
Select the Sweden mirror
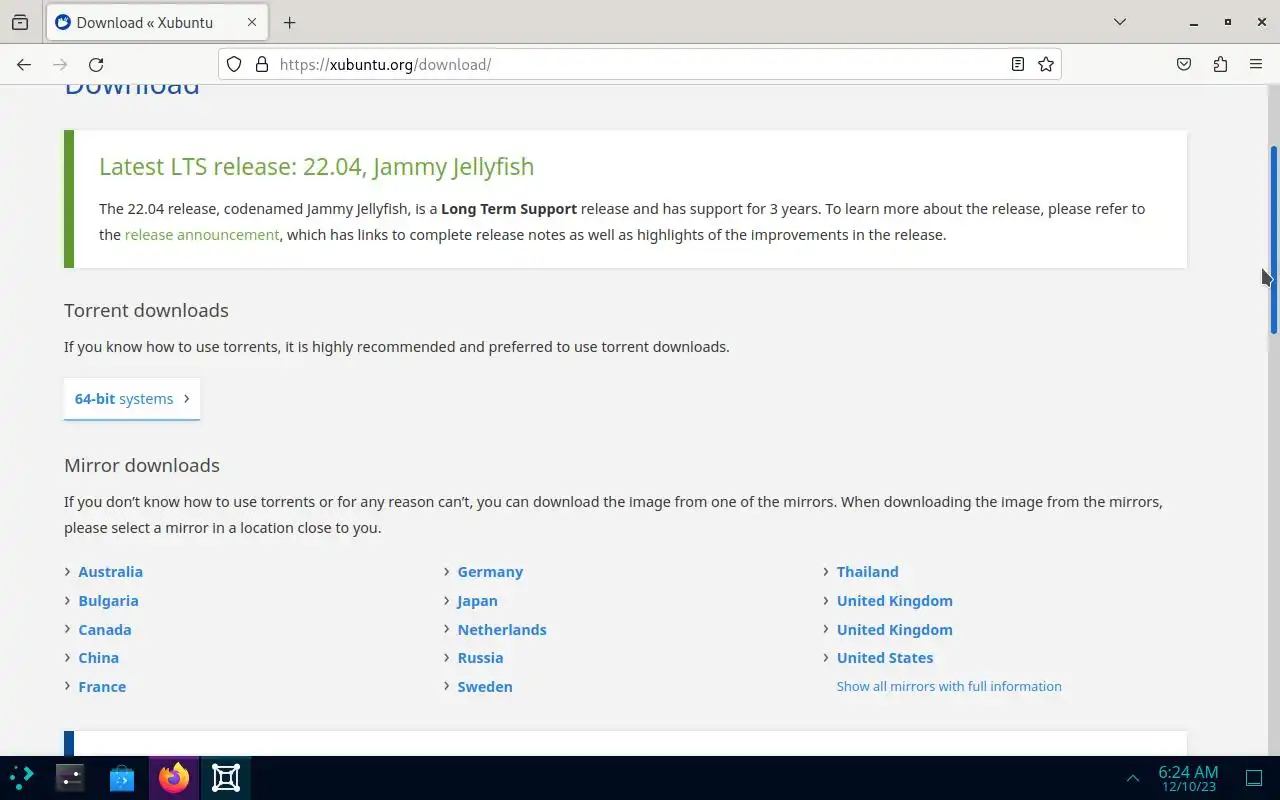[x=485, y=687]
